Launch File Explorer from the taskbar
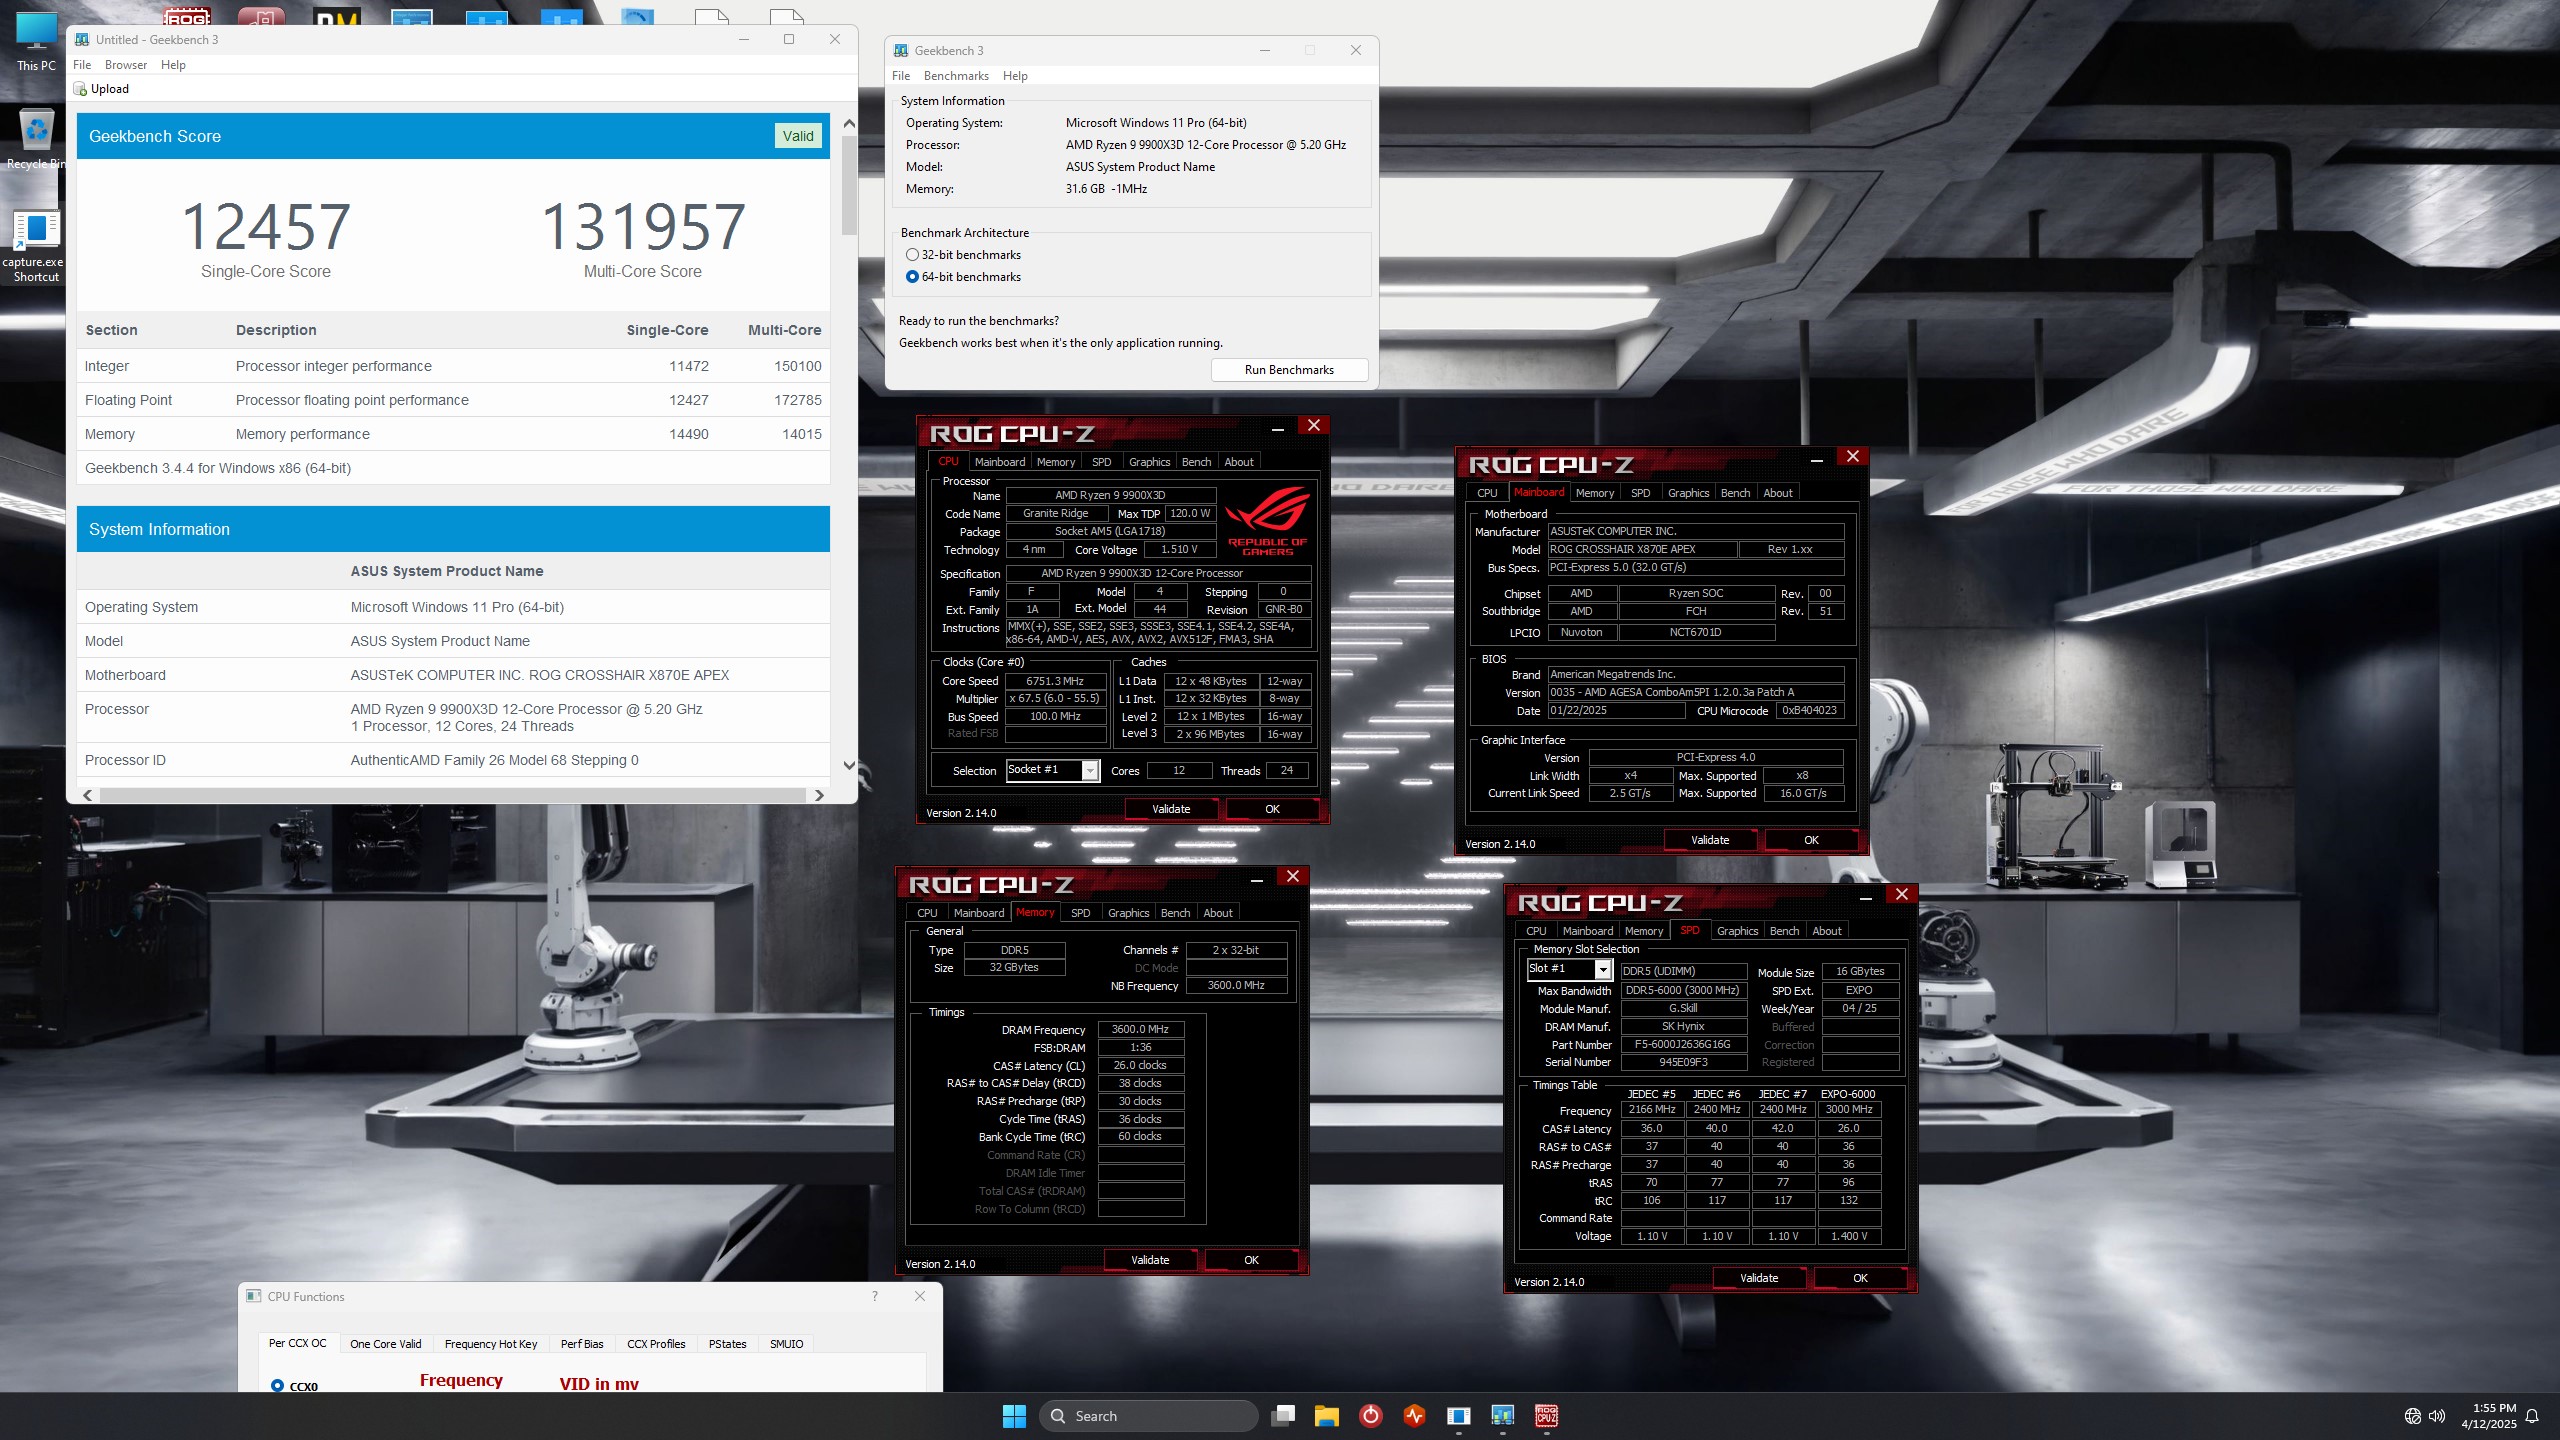This screenshot has width=2560, height=1440. [1327, 1416]
